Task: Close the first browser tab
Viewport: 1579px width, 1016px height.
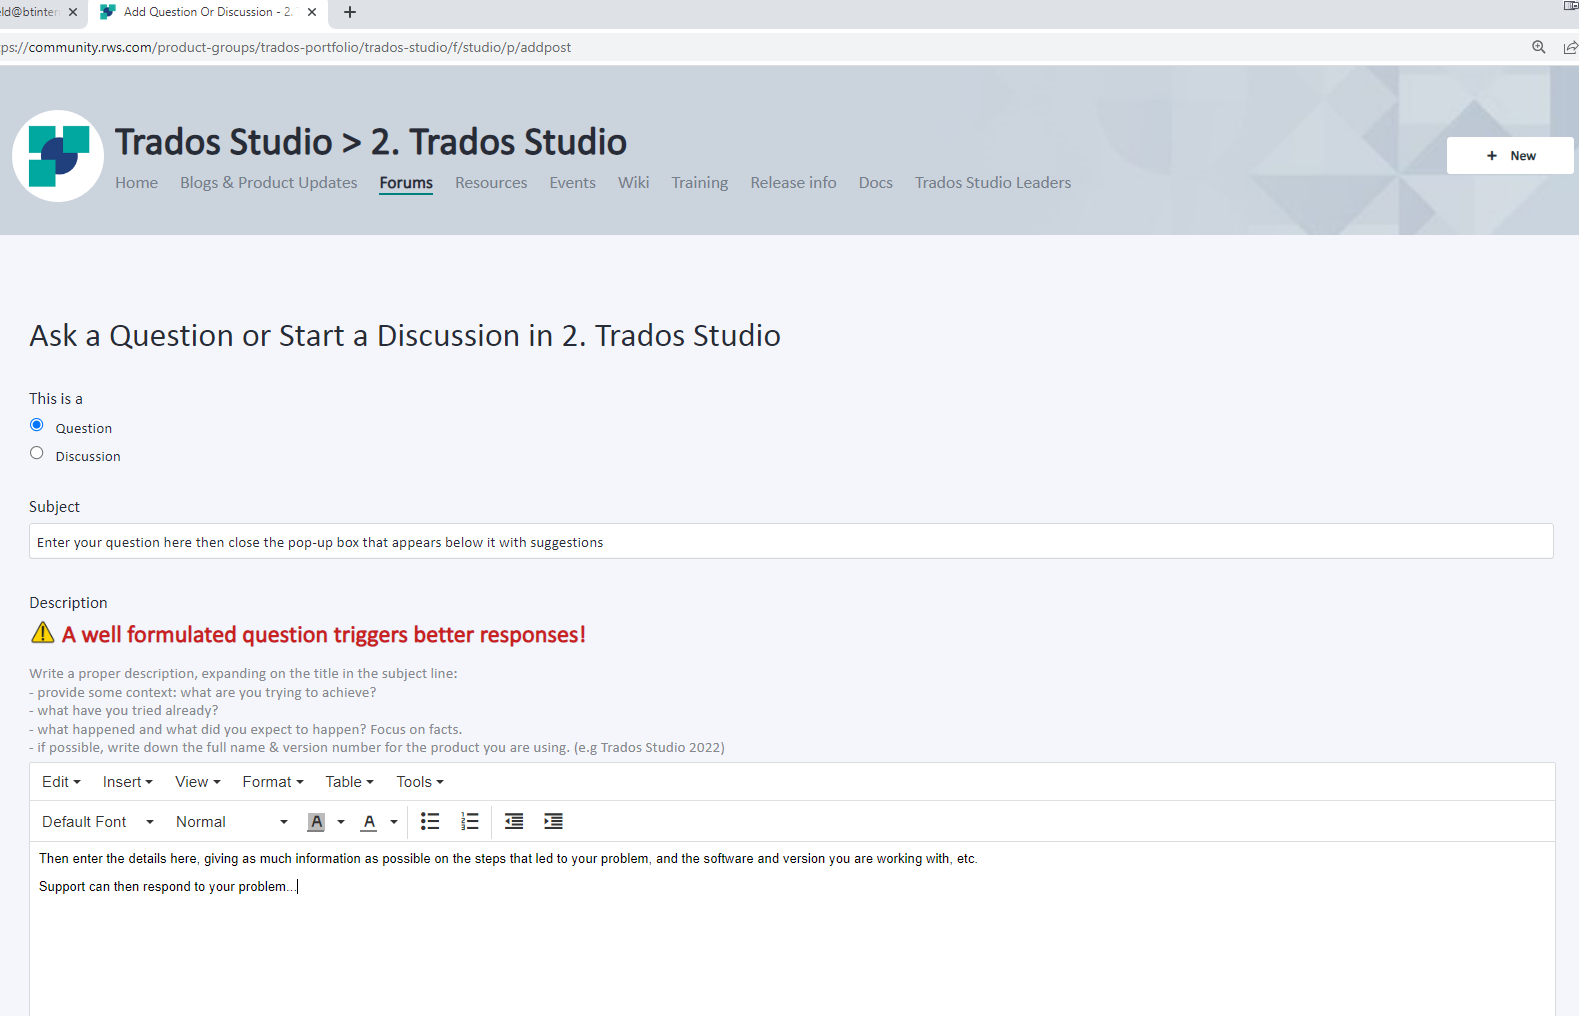Action: (73, 12)
